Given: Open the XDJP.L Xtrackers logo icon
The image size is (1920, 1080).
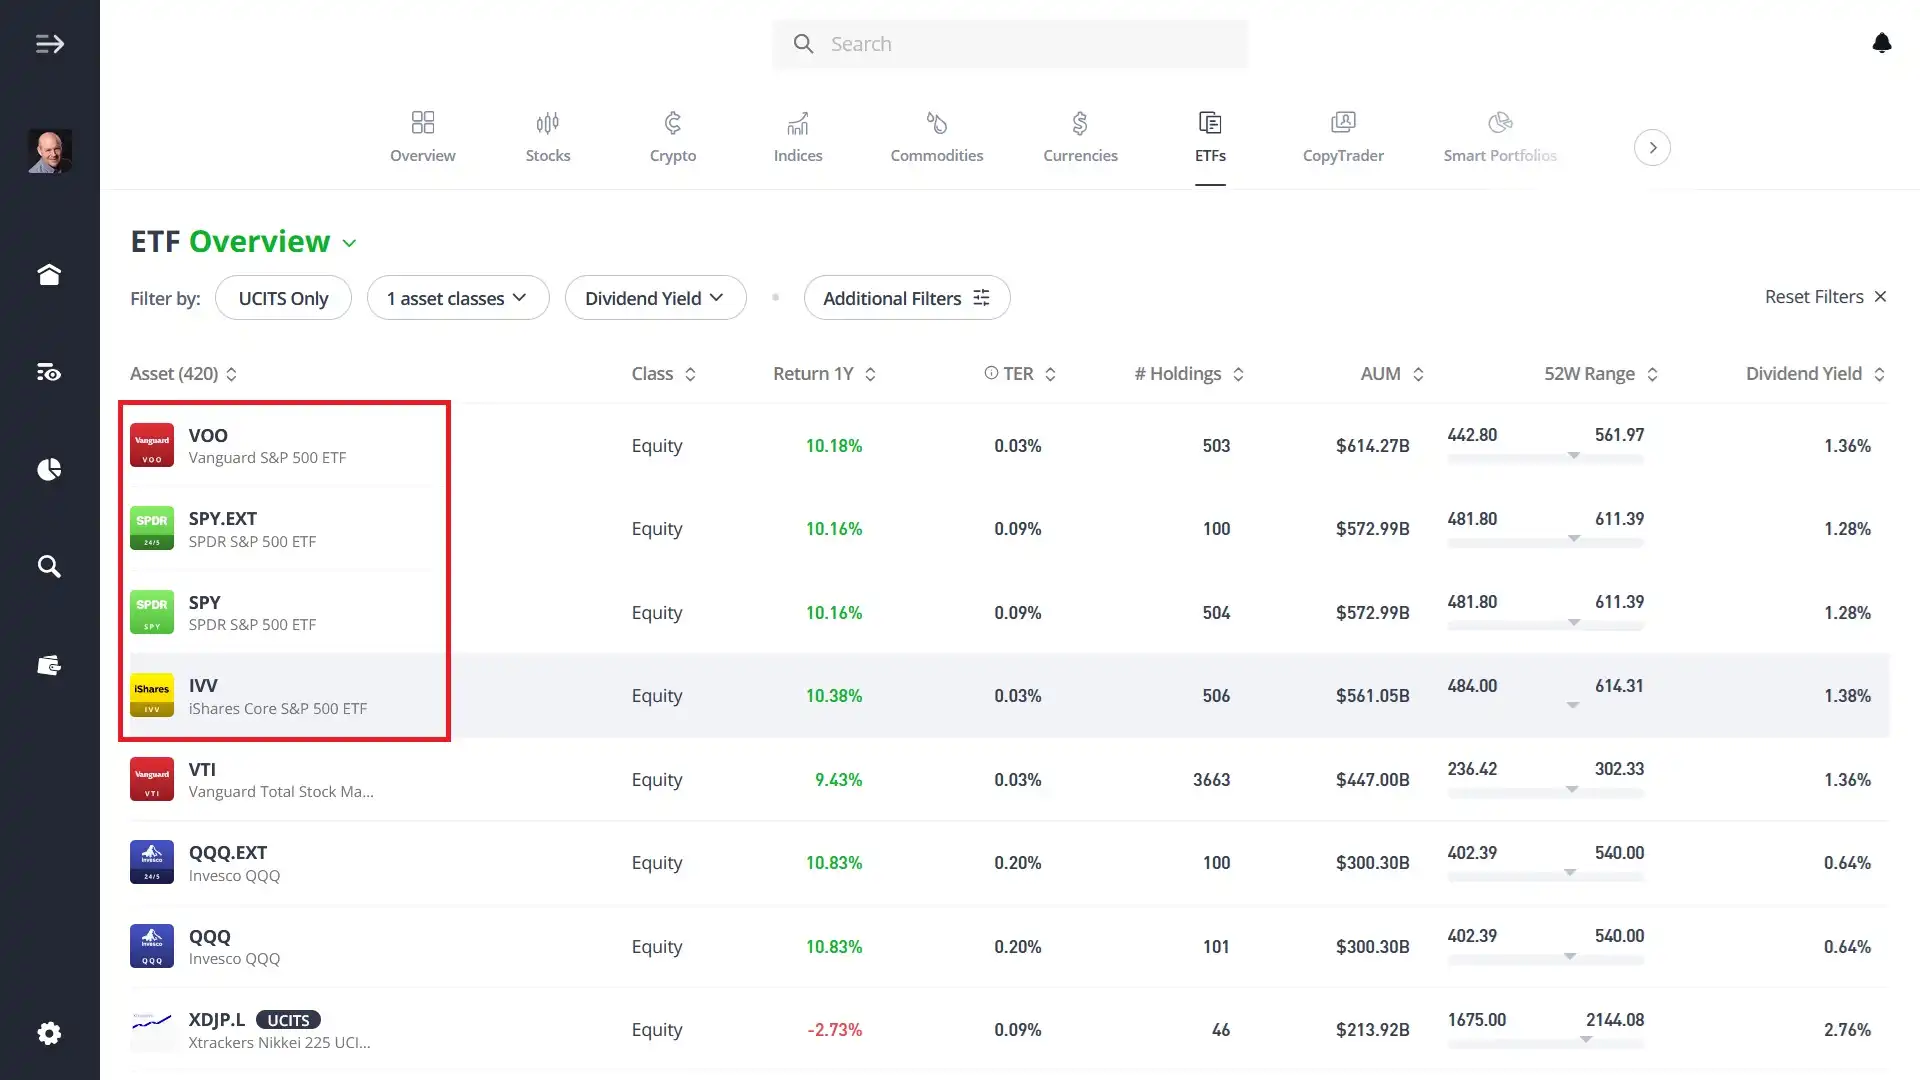Looking at the screenshot, I should 152,1029.
